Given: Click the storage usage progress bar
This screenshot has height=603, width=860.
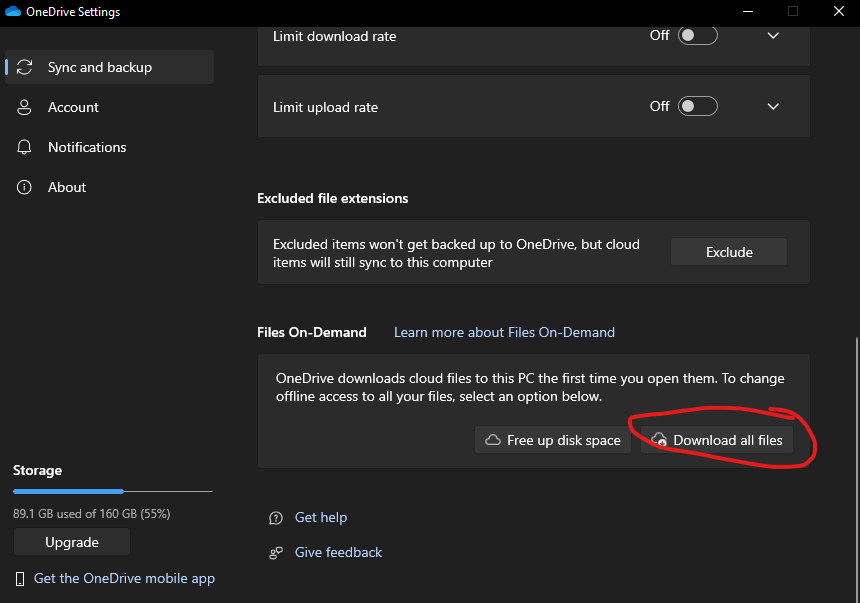Looking at the screenshot, I should tap(112, 491).
